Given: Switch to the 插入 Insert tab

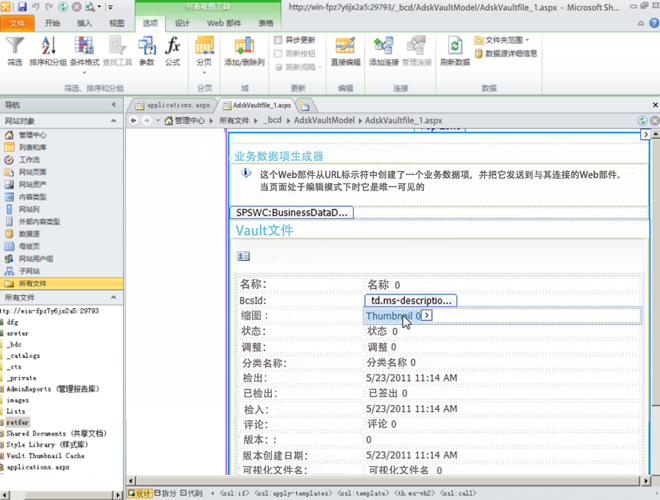Looking at the screenshot, I should (84, 23).
